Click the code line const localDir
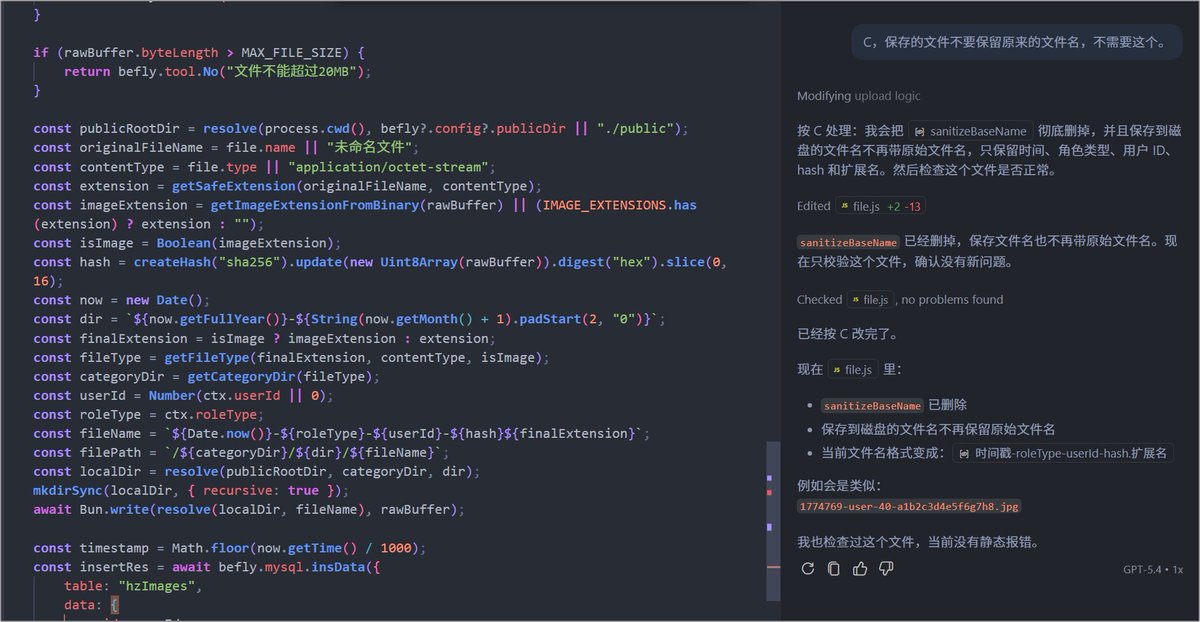This screenshot has height=622, width=1200. [257, 471]
